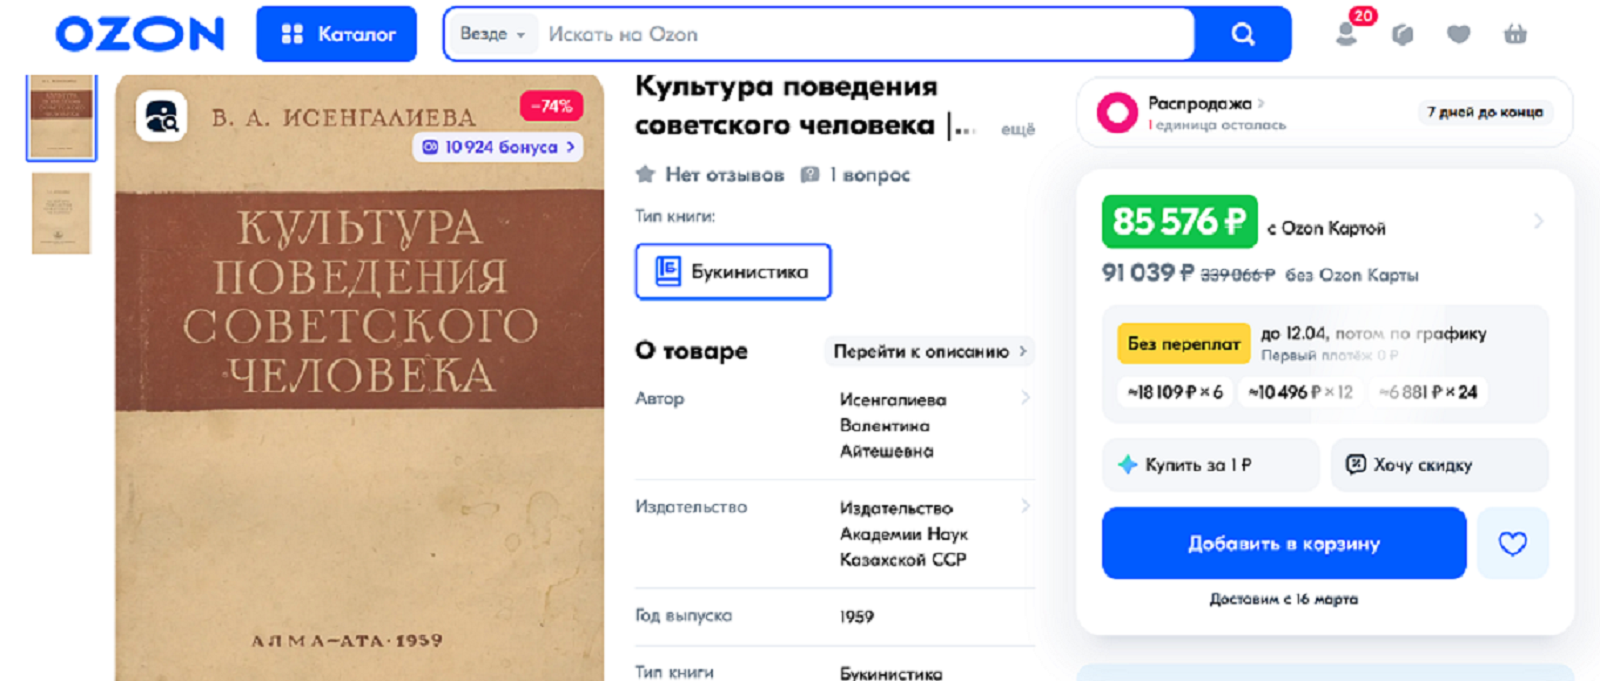Click Хочу скидку button

[1440, 465]
